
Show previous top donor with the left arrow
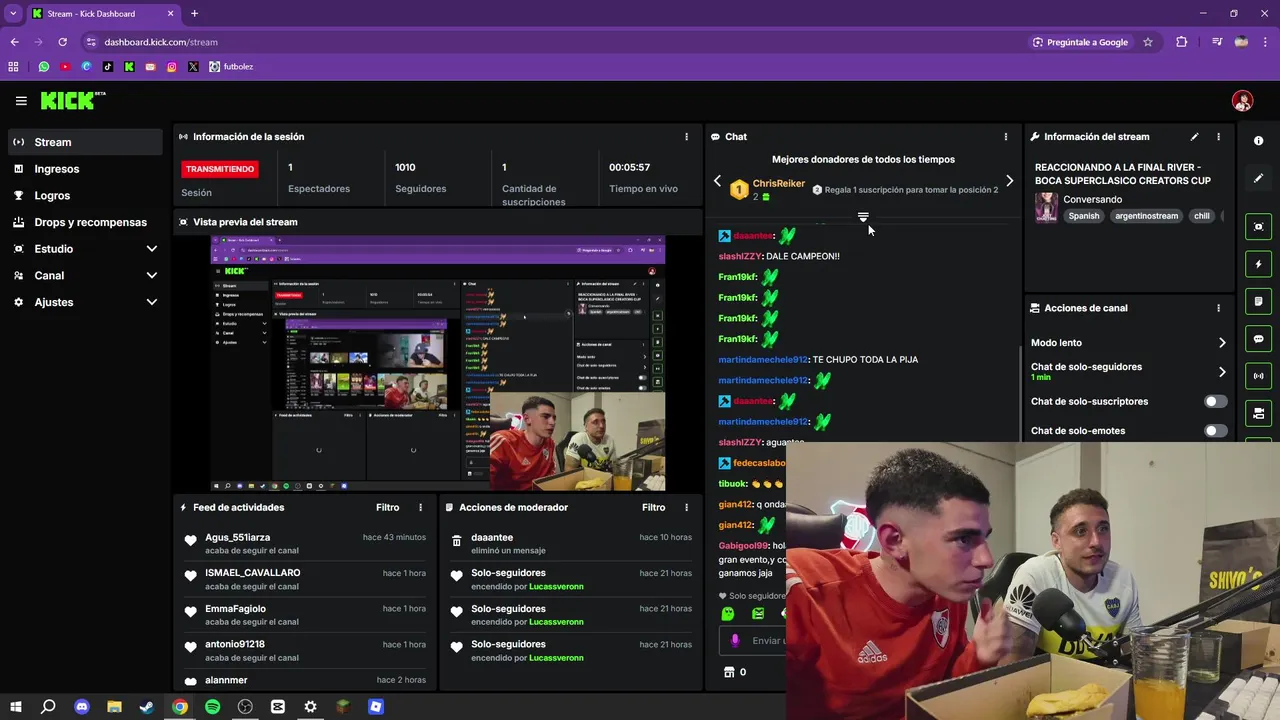click(x=717, y=181)
